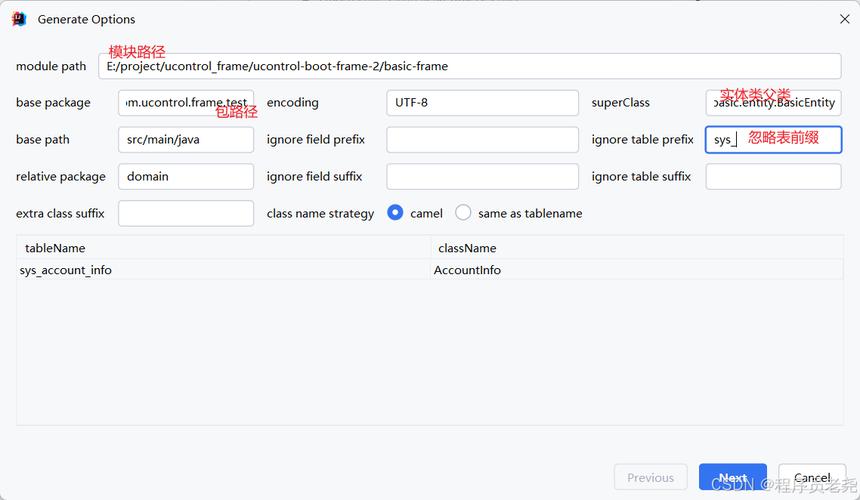Select the AccountInfo className cell
This screenshot has height=500, width=860.
(x=637, y=270)
